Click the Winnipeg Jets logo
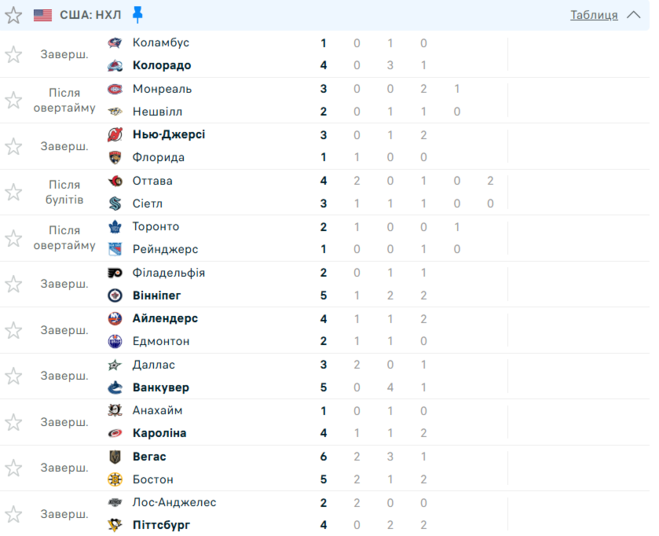The image size is (659, 536). pos(115,296)
